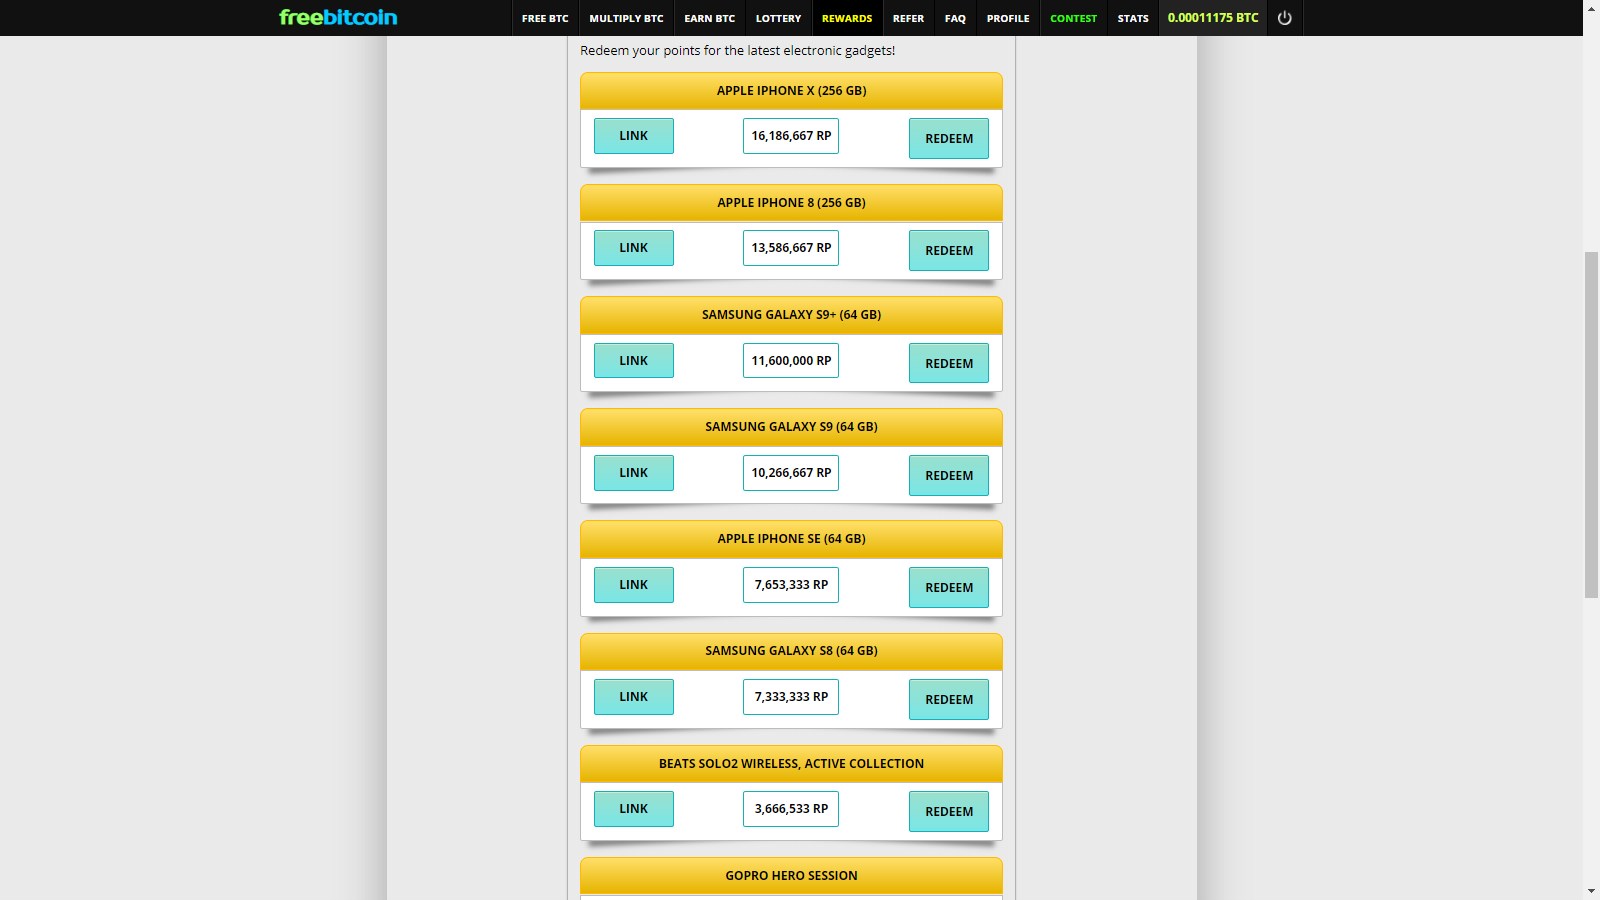Viewport: 1600px width, 900px height.
Task: Click the 3,666,533 RP price box
Action: 791,809
